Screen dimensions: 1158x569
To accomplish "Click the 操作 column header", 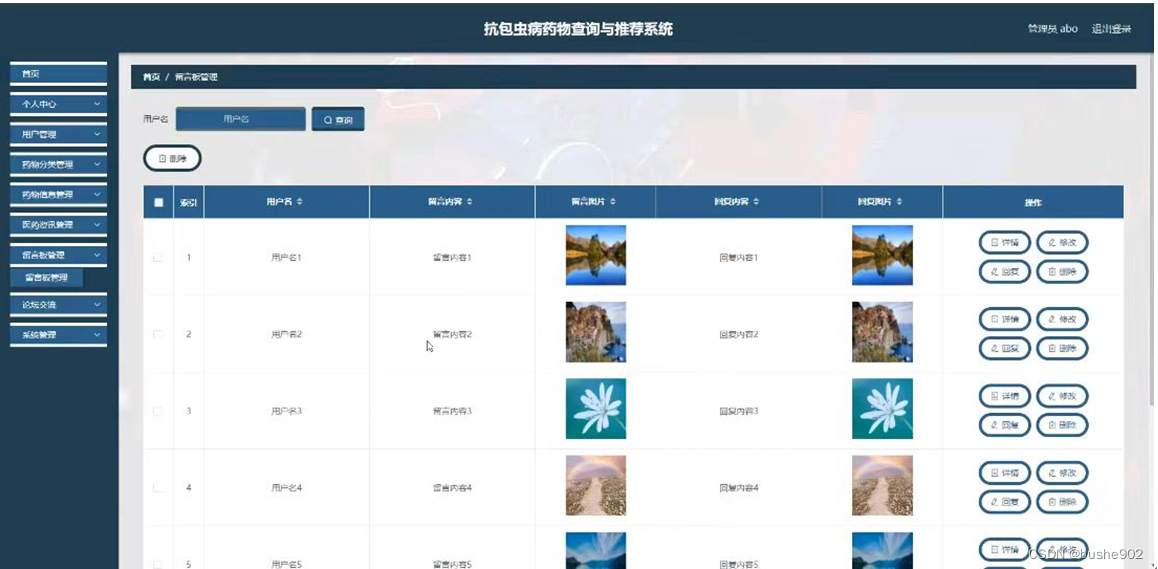I will click(1033, 202).
